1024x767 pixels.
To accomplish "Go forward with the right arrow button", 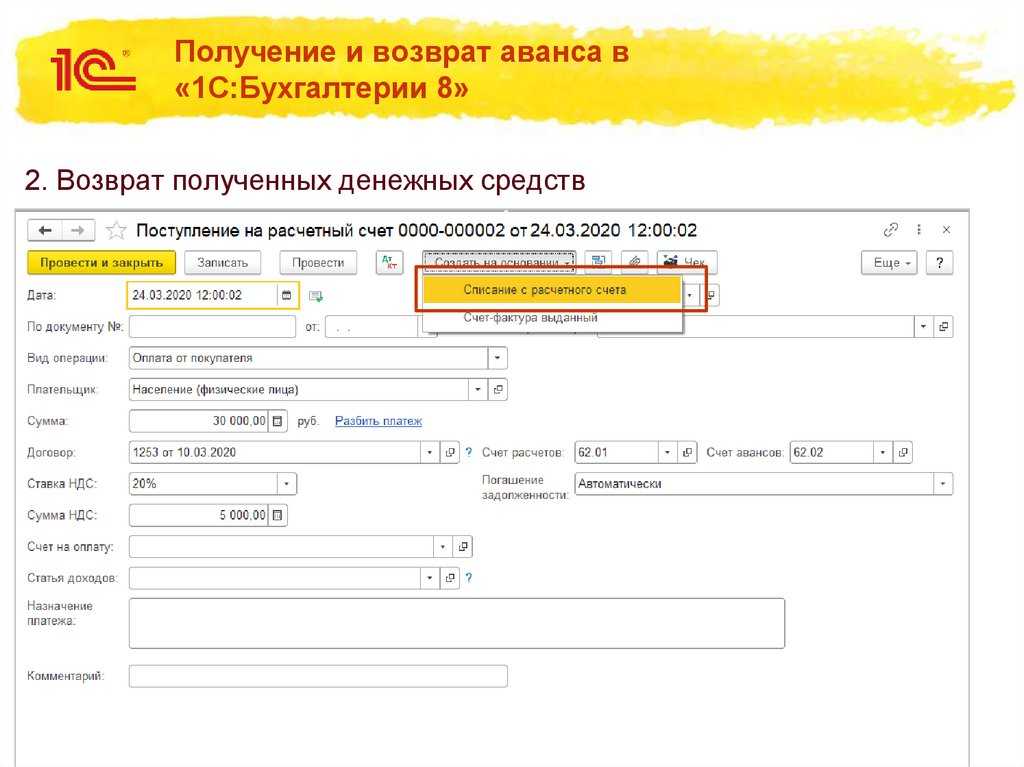I will 78,231.
